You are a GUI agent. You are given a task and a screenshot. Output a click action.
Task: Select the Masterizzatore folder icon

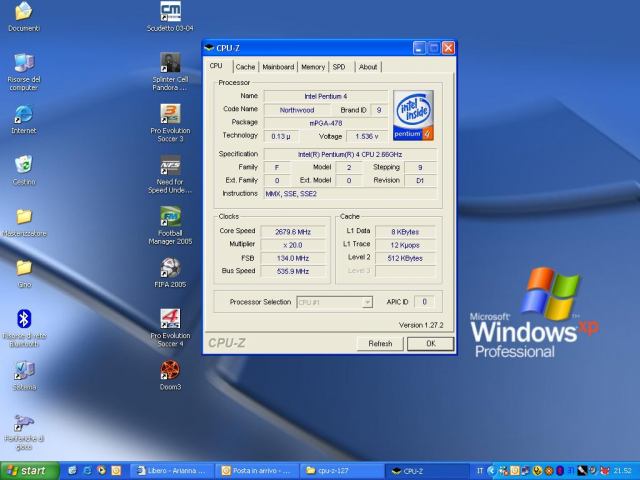[x=24, y=222]
